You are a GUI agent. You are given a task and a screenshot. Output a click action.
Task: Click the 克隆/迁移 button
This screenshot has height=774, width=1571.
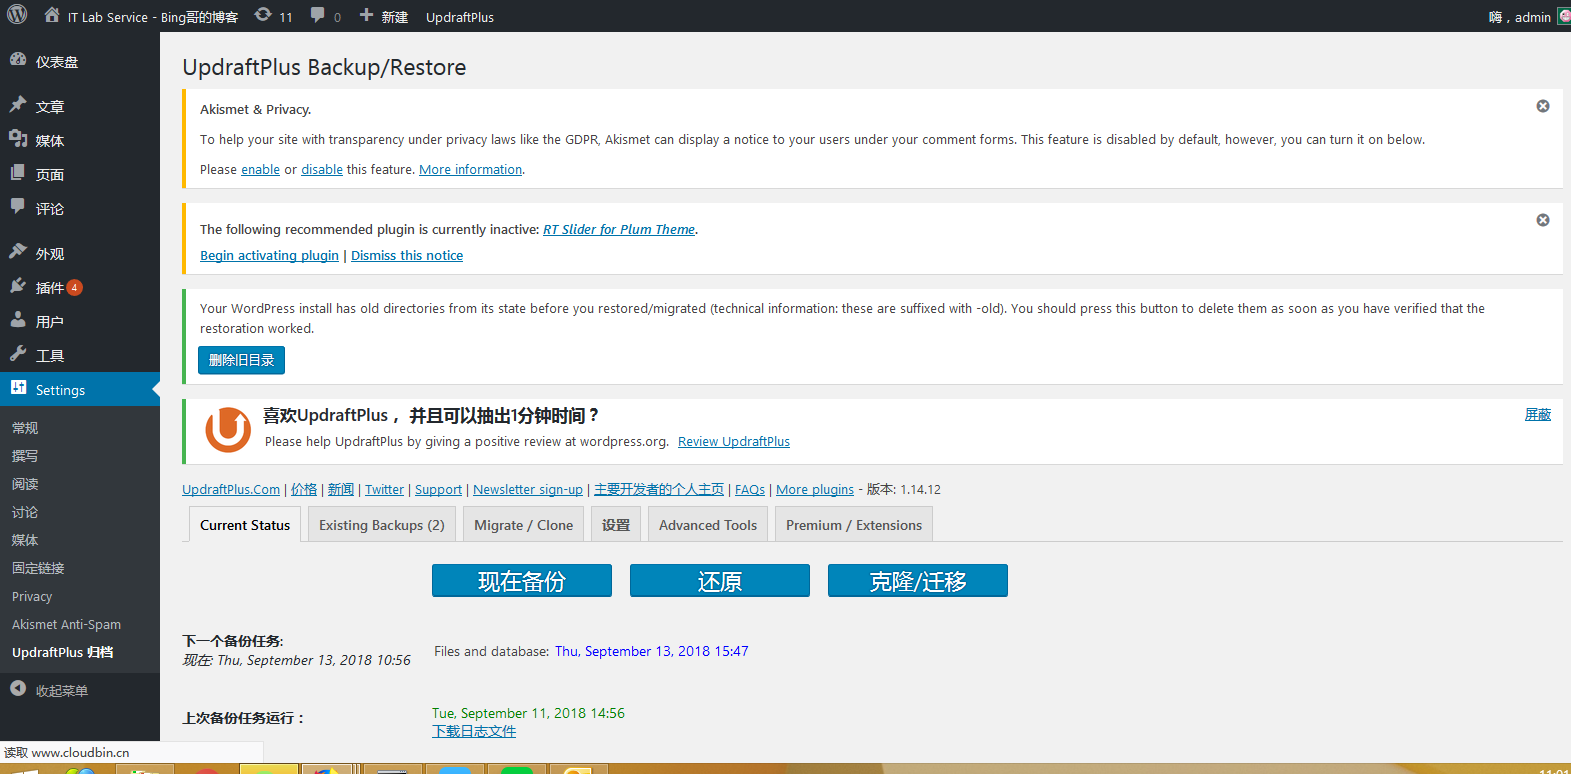pyautogui.click(x=918, y=581)
